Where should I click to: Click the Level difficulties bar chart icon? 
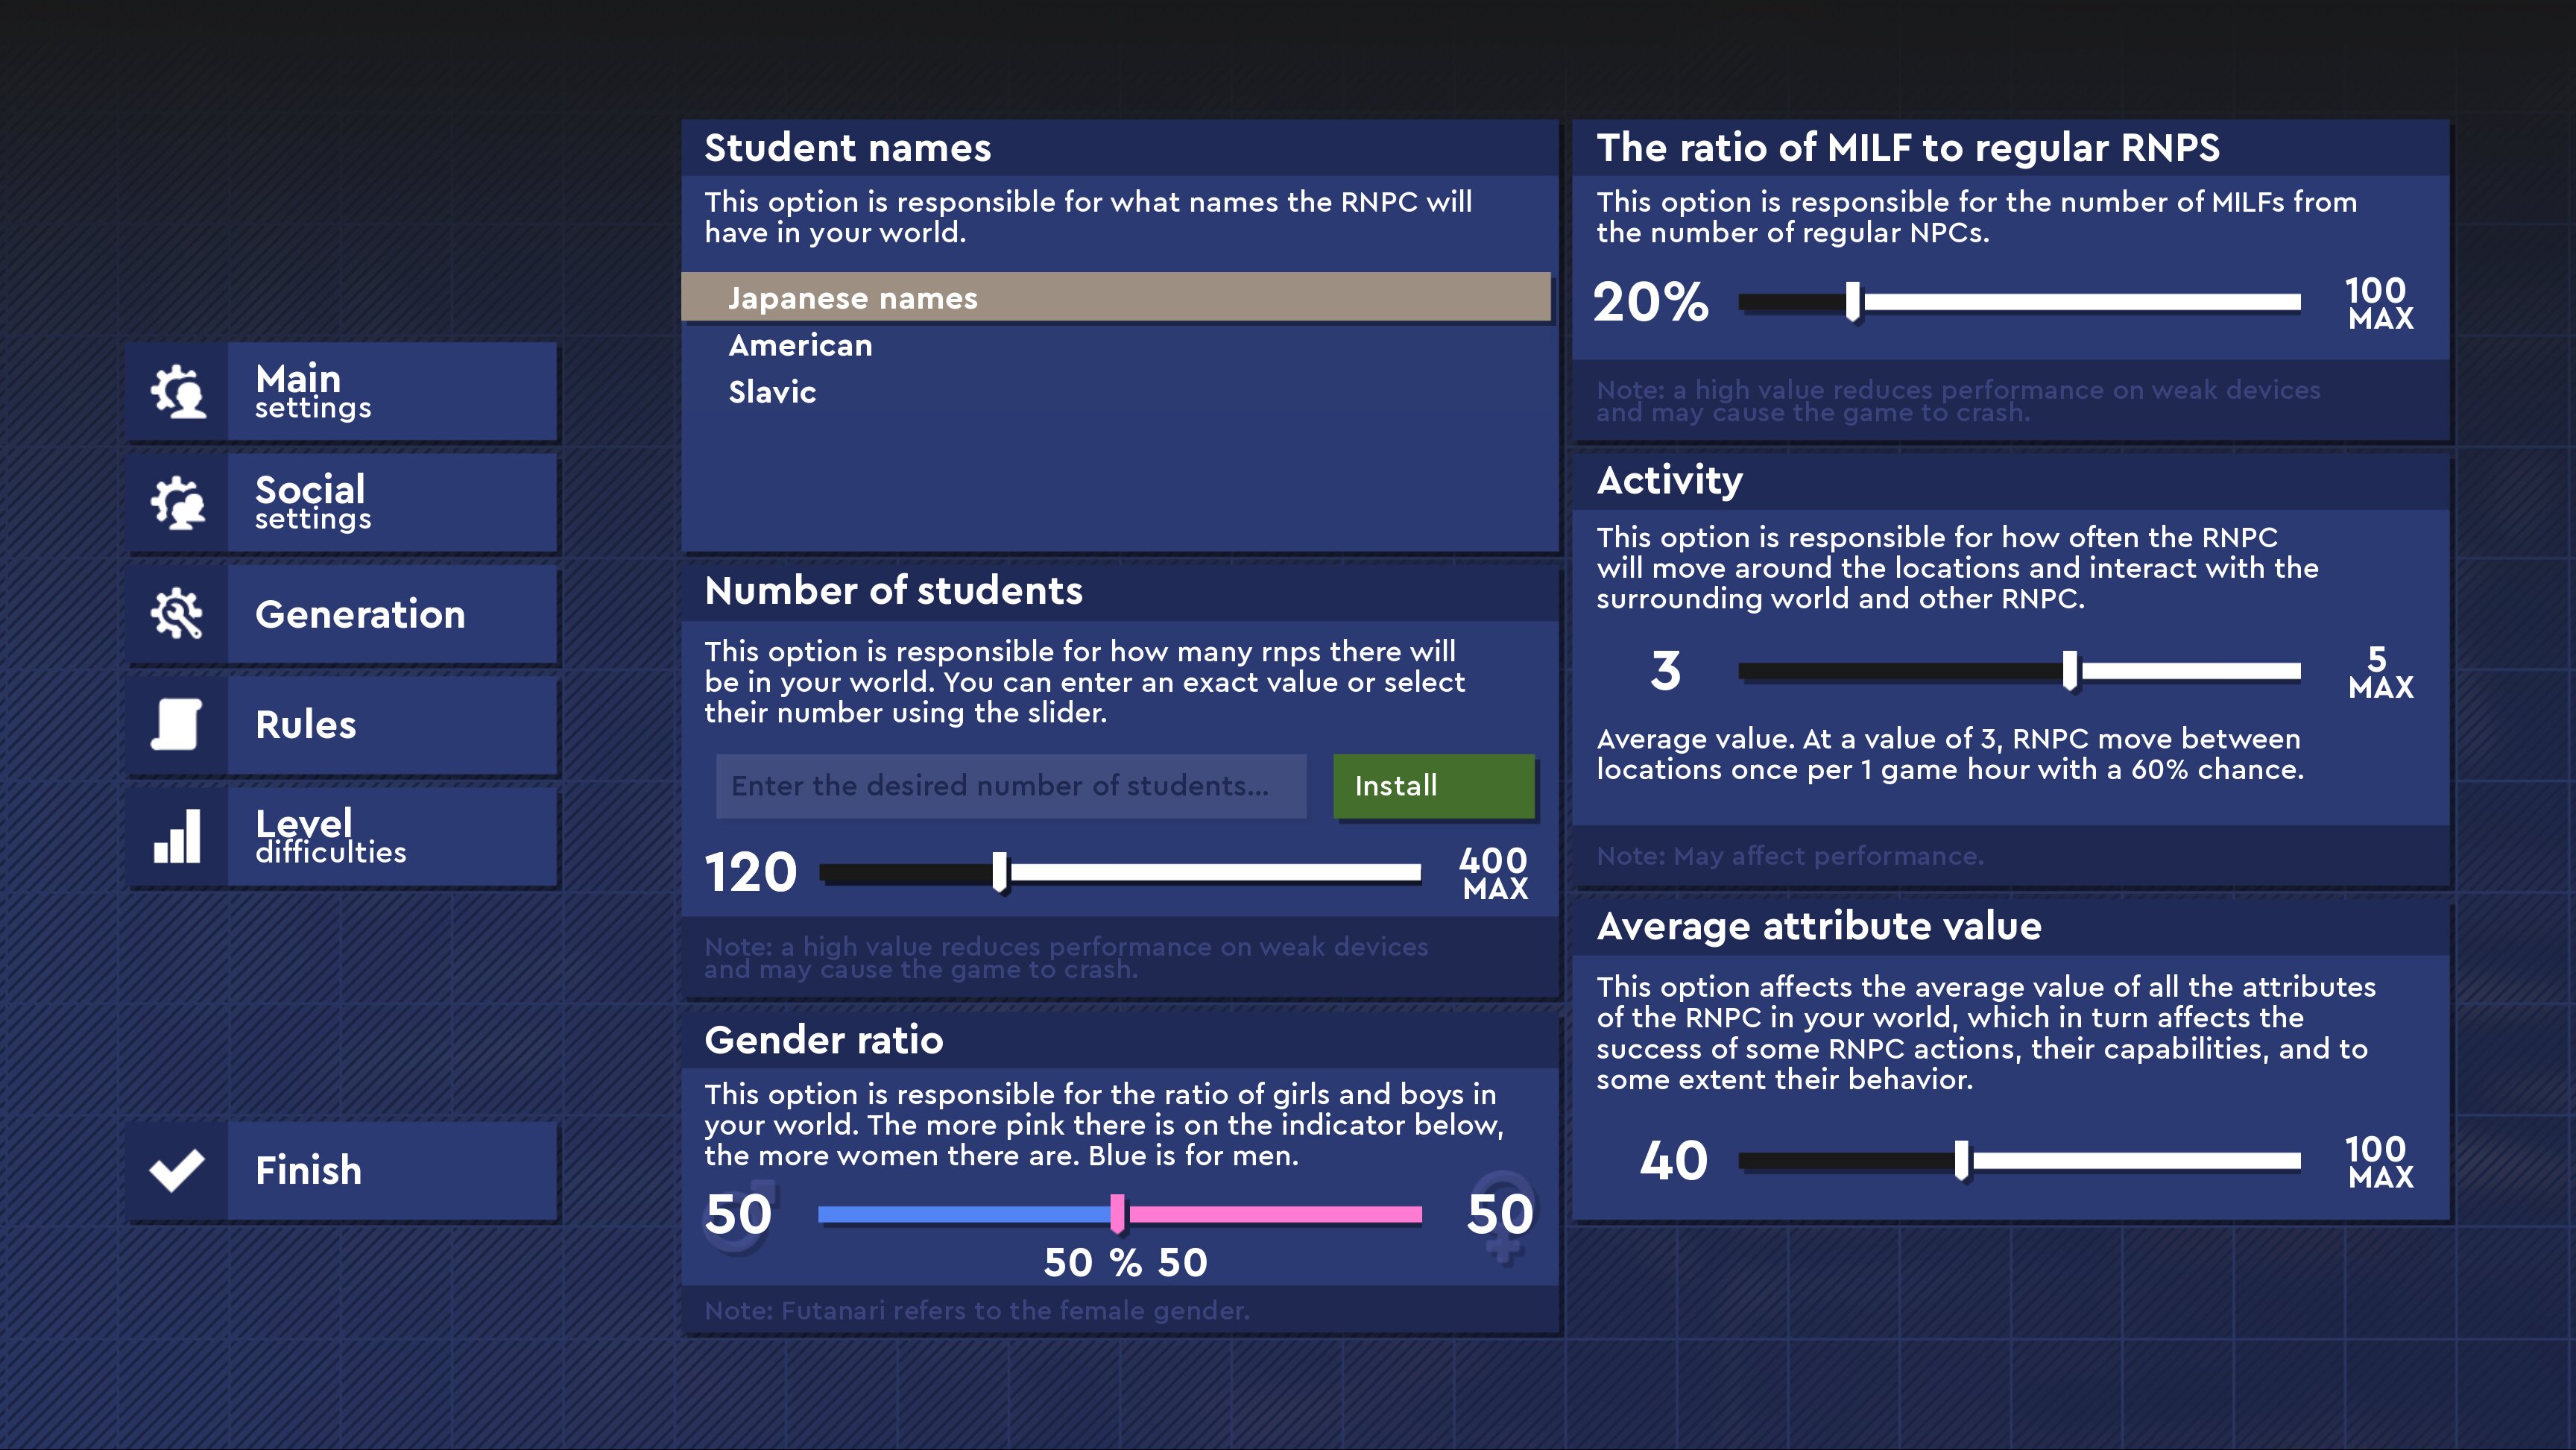[177, 836]
